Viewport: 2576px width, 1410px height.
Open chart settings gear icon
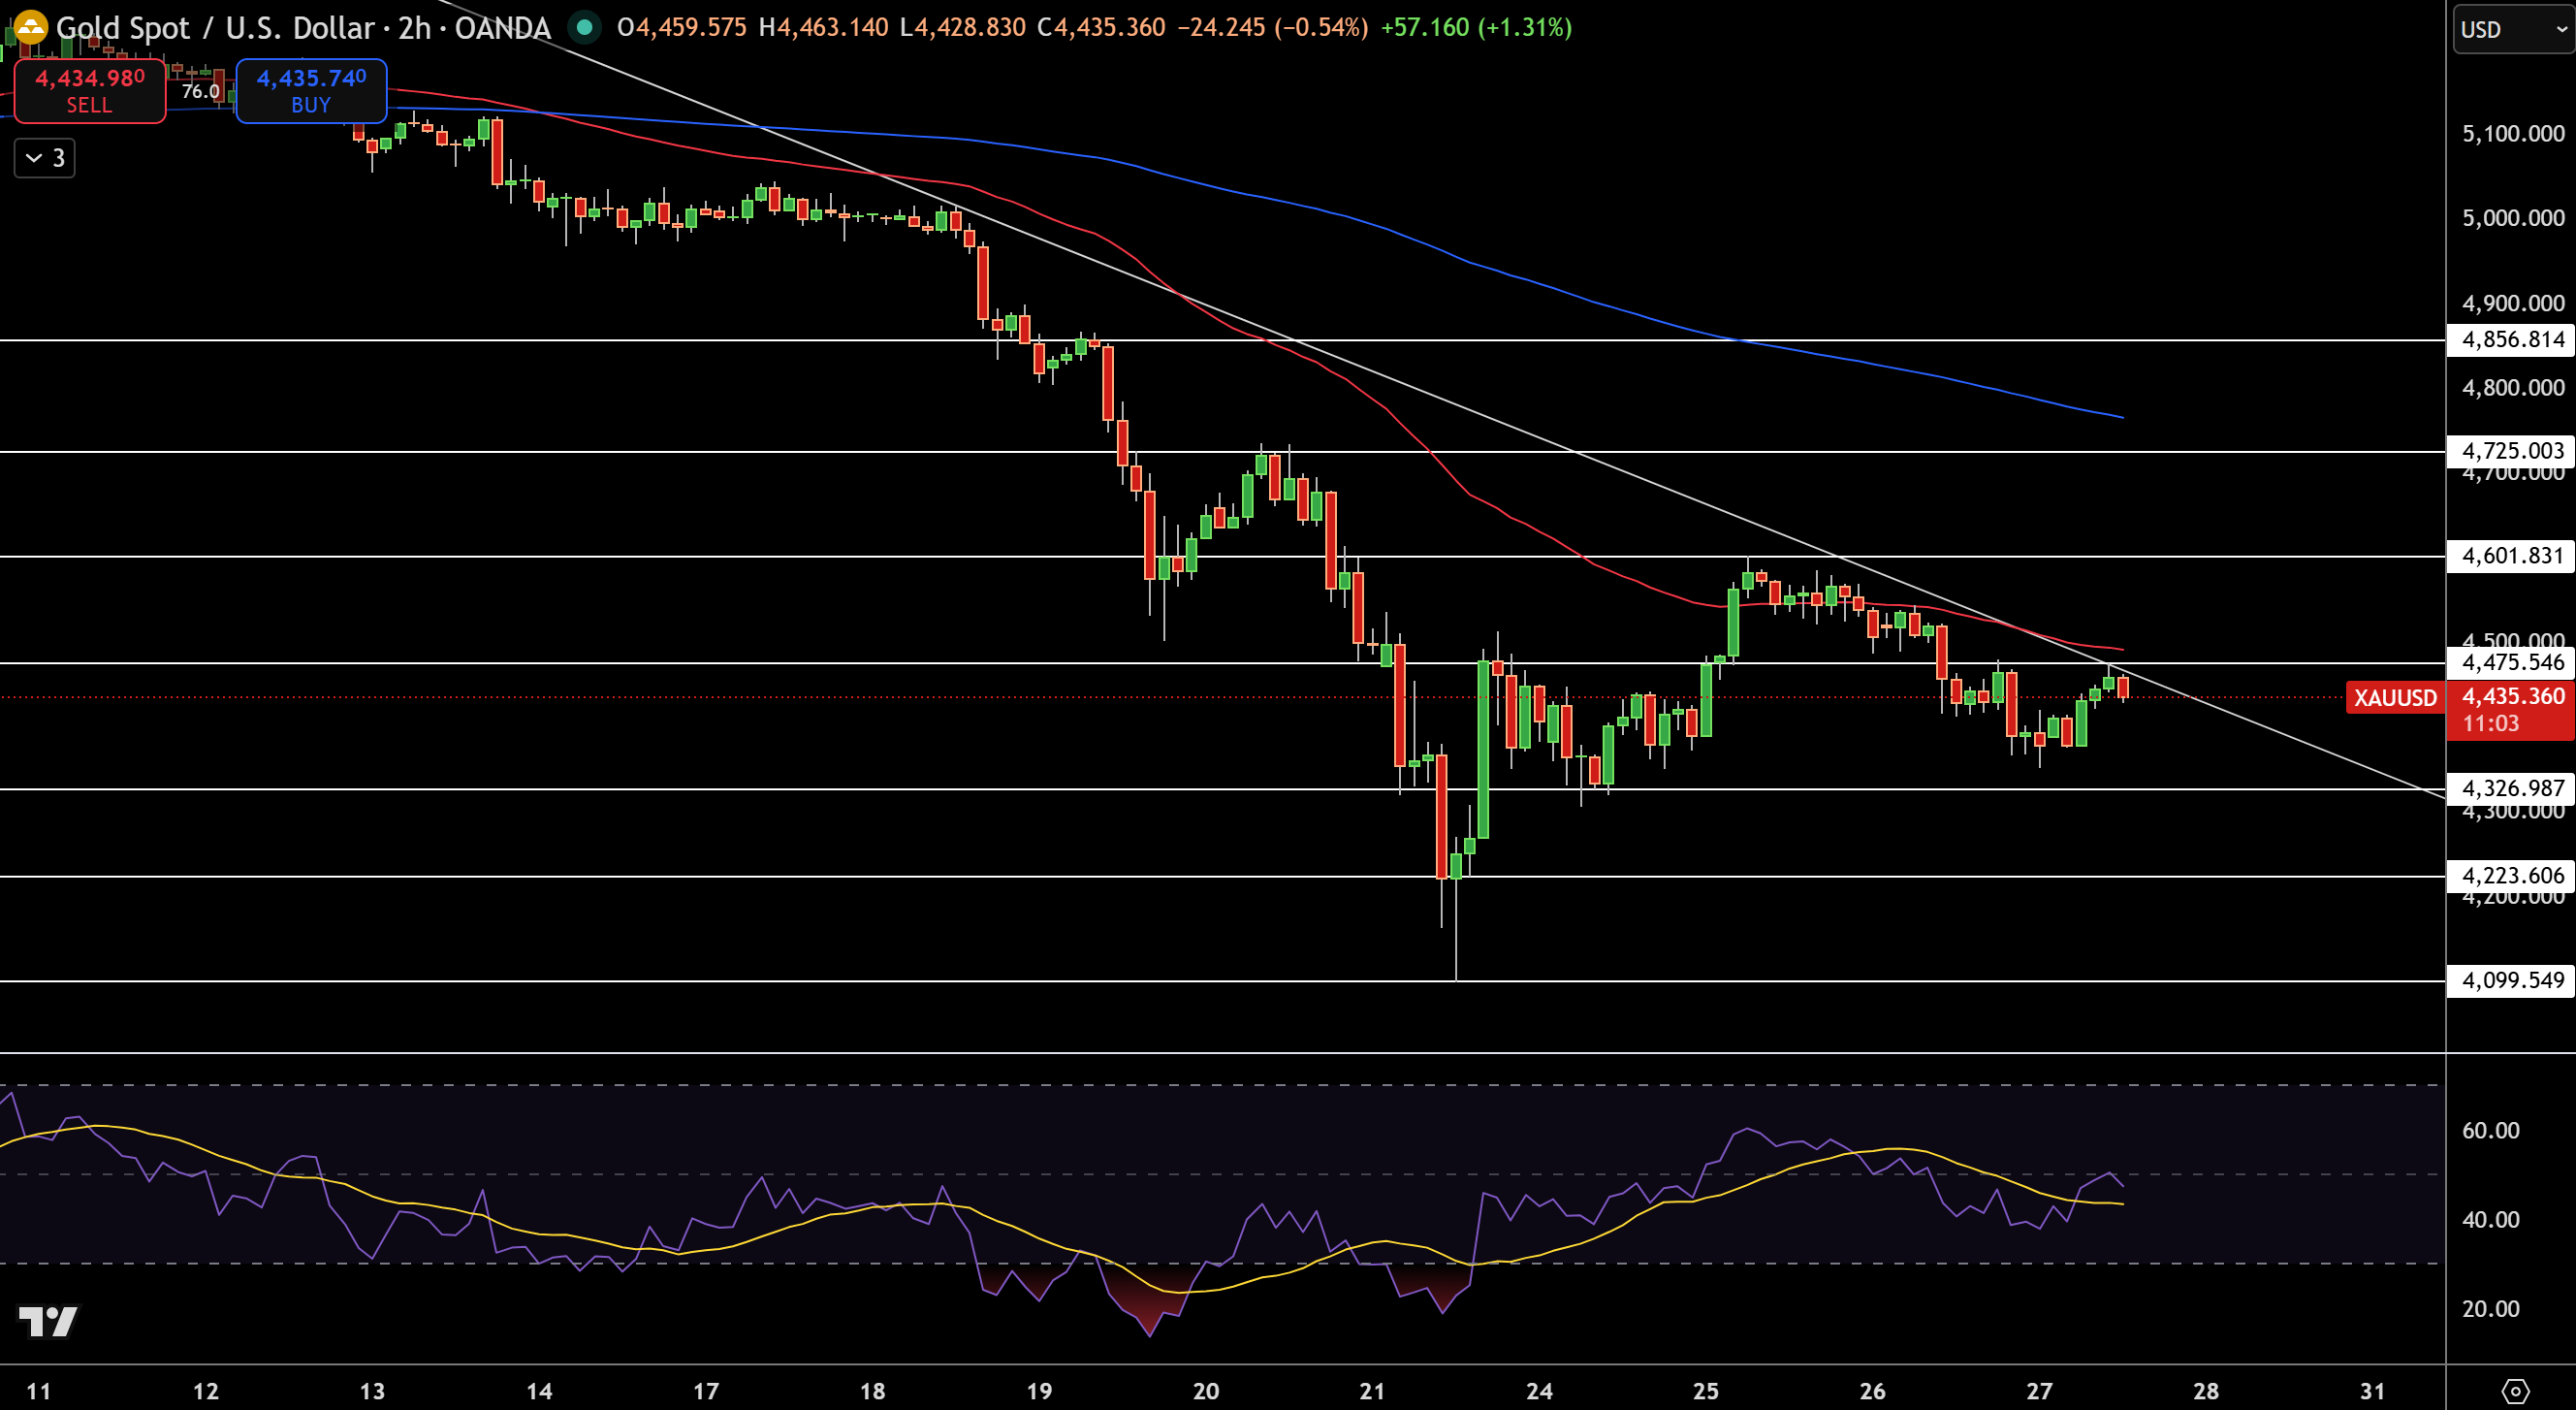[x=2514, y=1390]
